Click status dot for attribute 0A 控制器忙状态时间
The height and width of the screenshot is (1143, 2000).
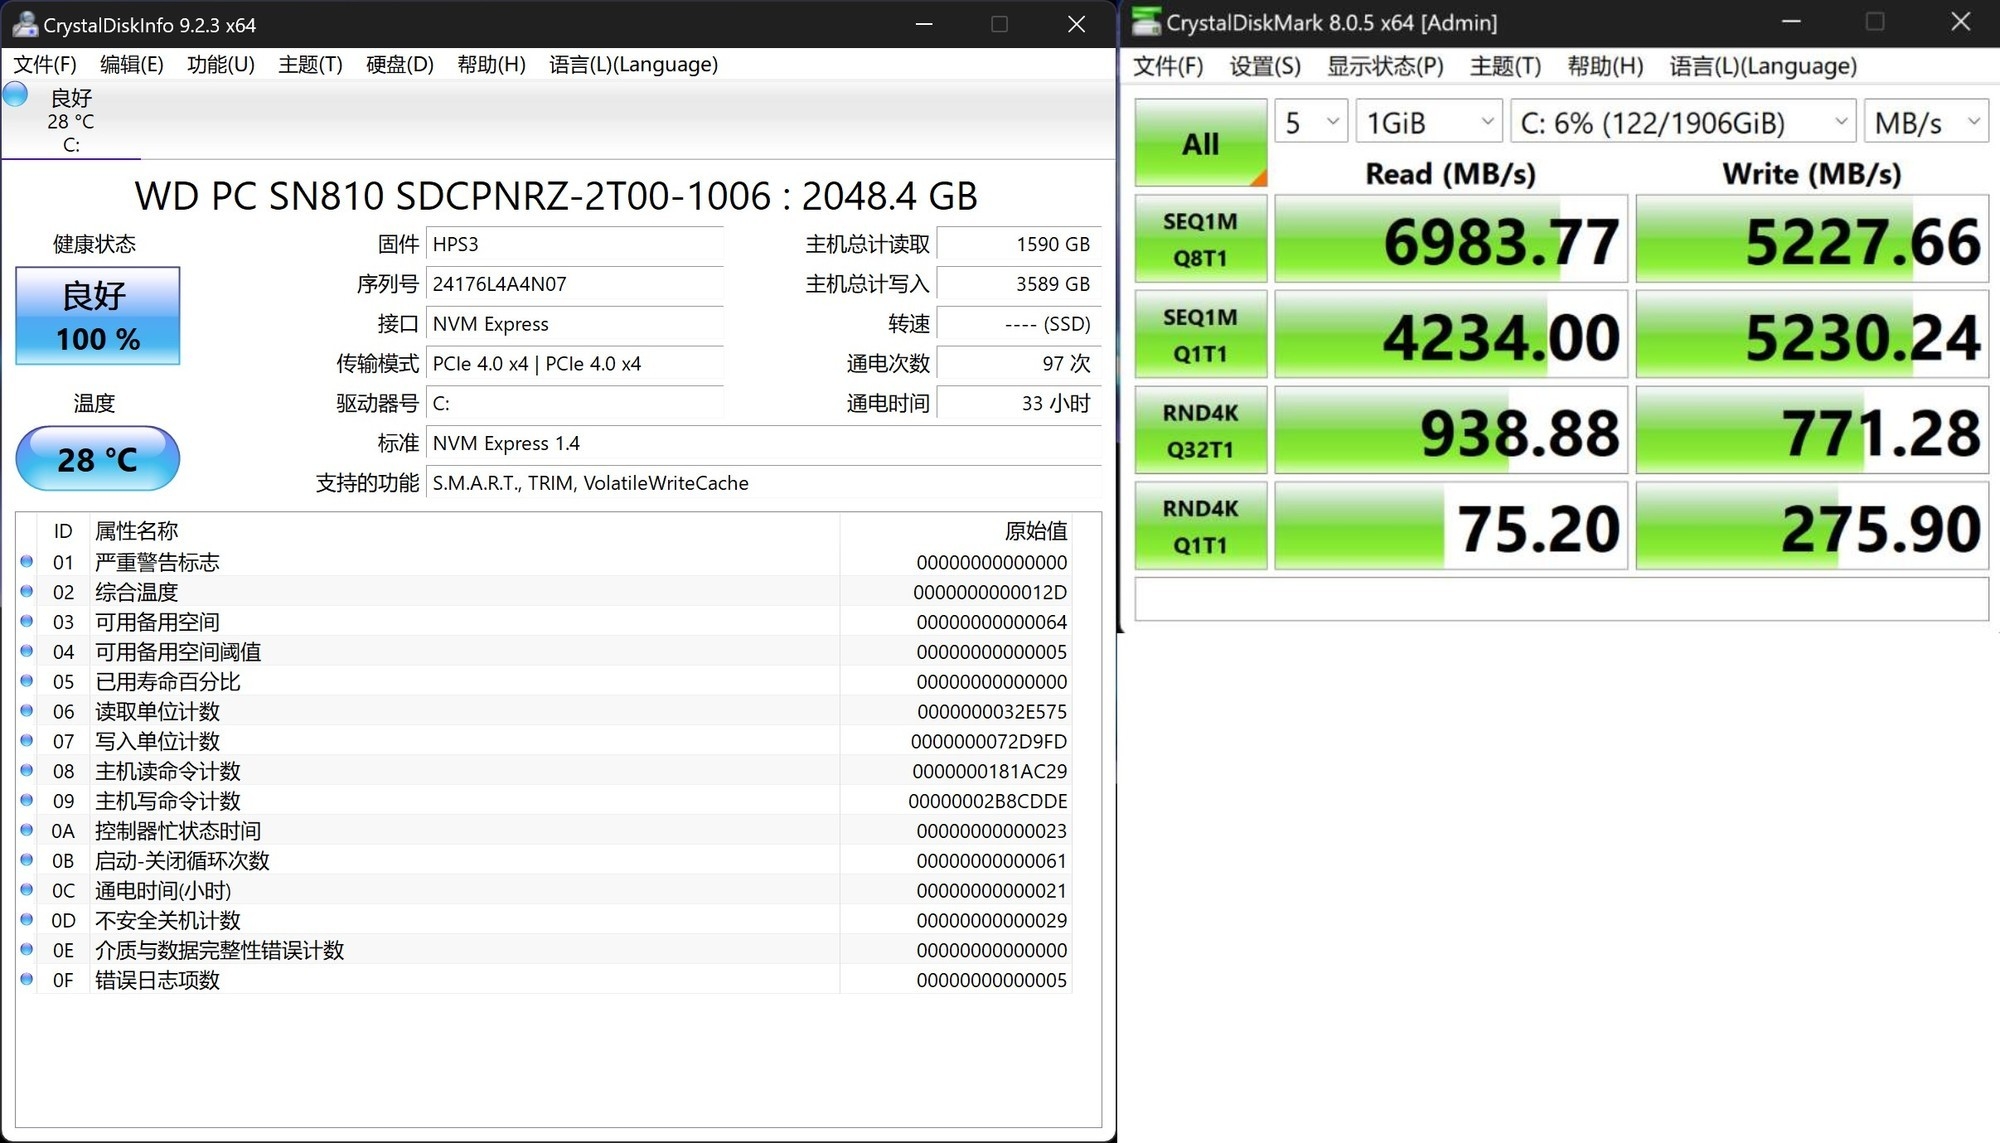27,830
